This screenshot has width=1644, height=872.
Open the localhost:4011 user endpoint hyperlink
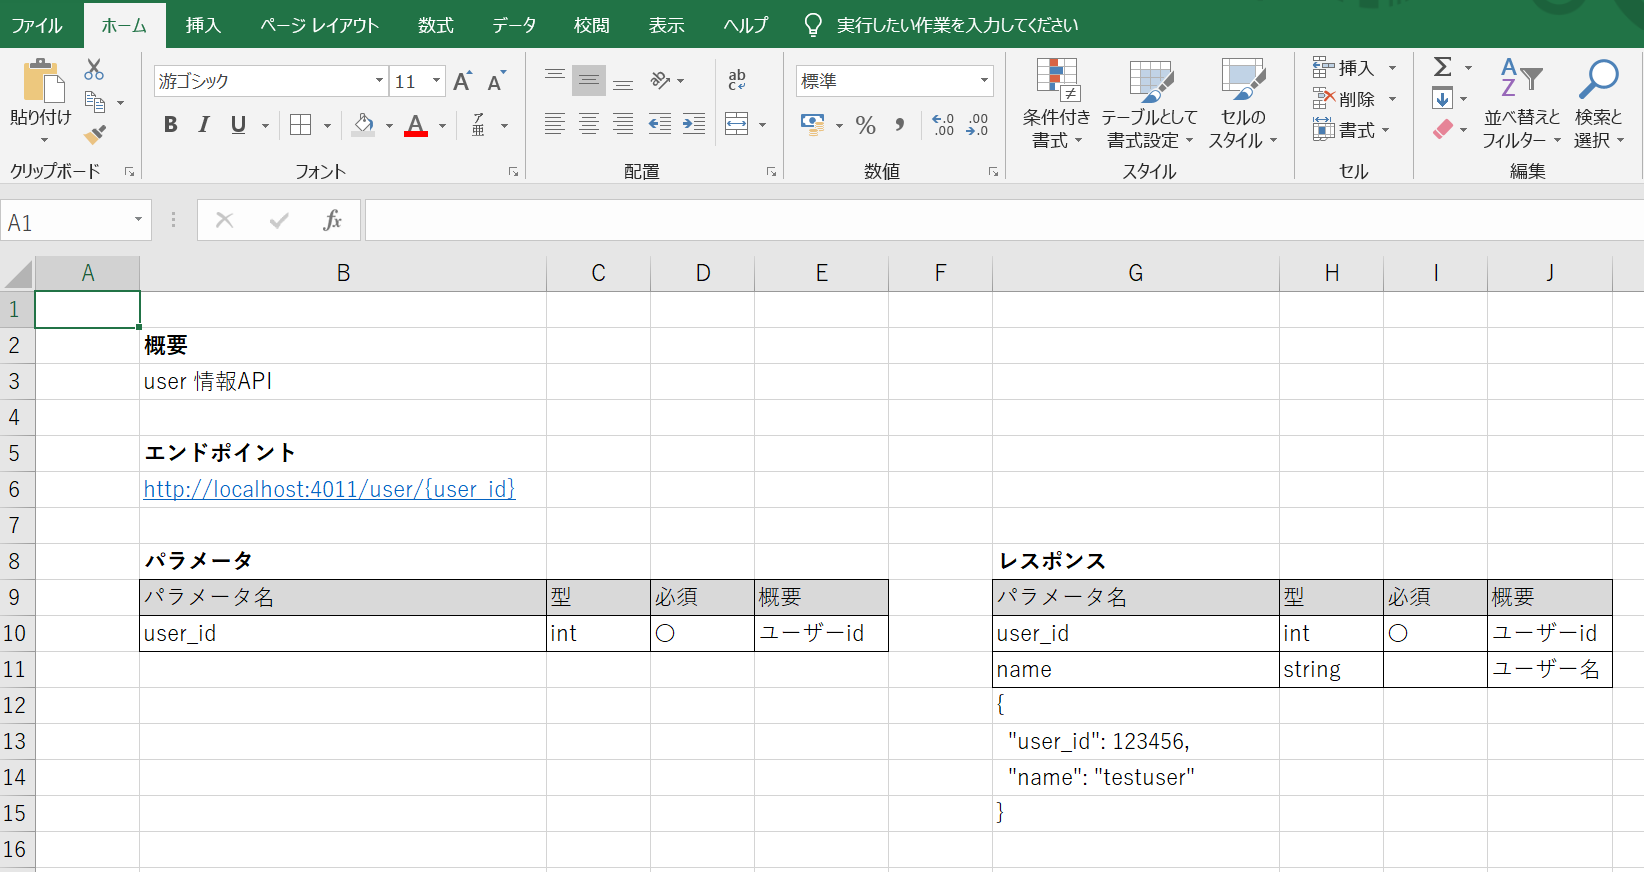click(x=329, y=489)
